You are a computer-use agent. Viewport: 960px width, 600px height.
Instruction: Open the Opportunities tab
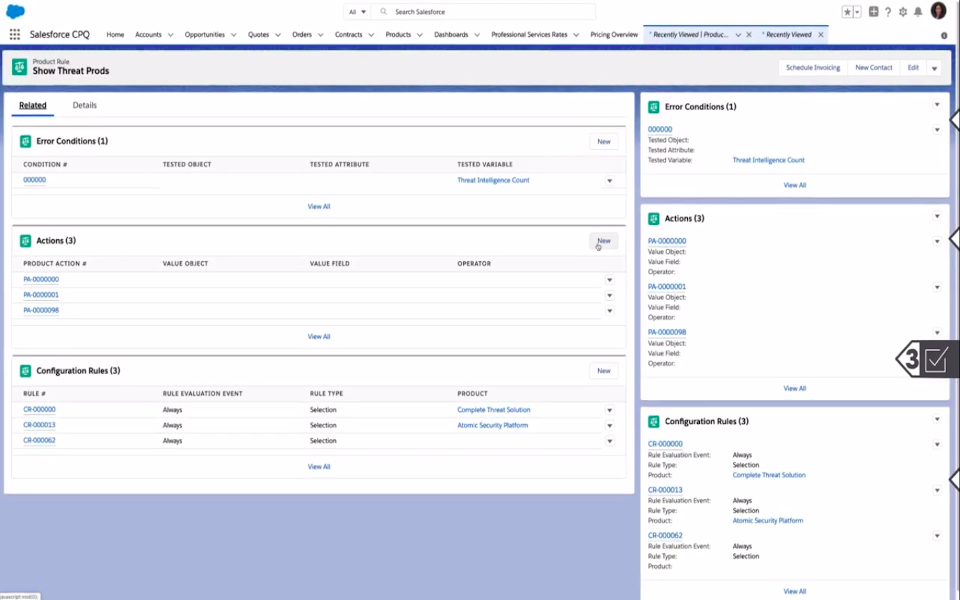204,35
